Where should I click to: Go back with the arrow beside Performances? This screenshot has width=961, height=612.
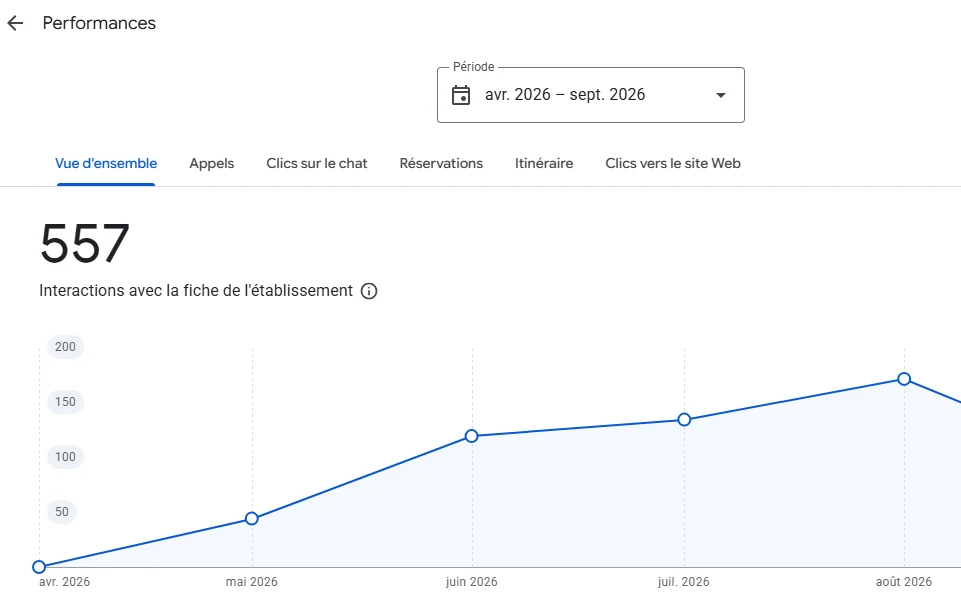click(15, 23)
